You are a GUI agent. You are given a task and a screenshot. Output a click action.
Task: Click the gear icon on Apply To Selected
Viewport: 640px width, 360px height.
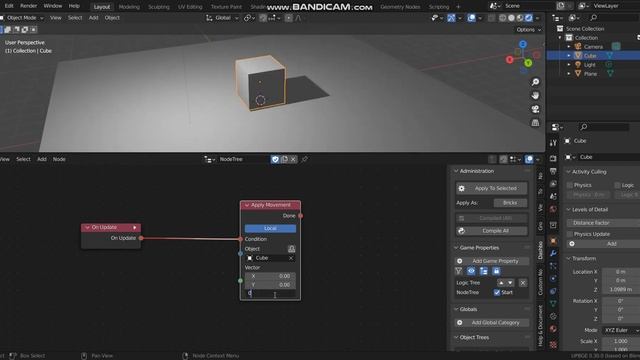[461, 189]
